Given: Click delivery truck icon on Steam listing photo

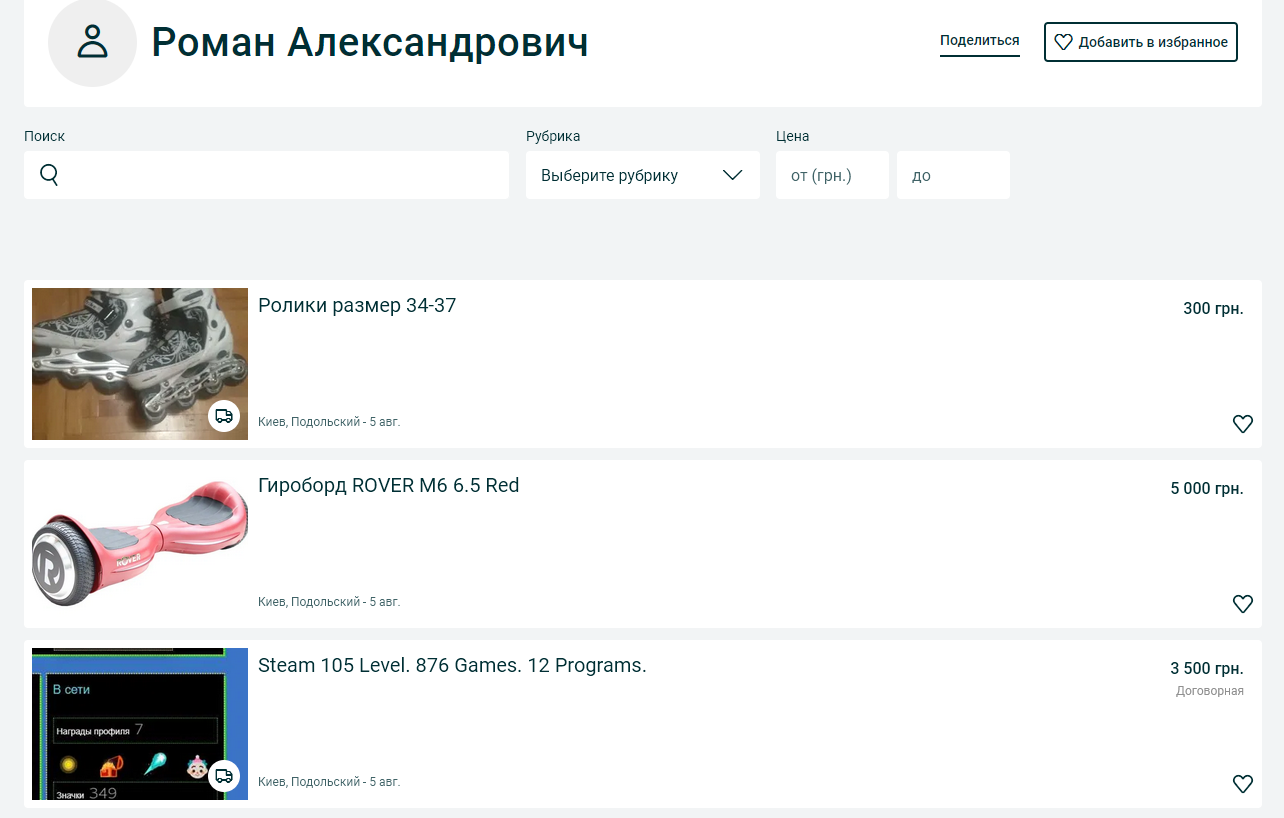Looking at the screenshot, I should point(224,776).
